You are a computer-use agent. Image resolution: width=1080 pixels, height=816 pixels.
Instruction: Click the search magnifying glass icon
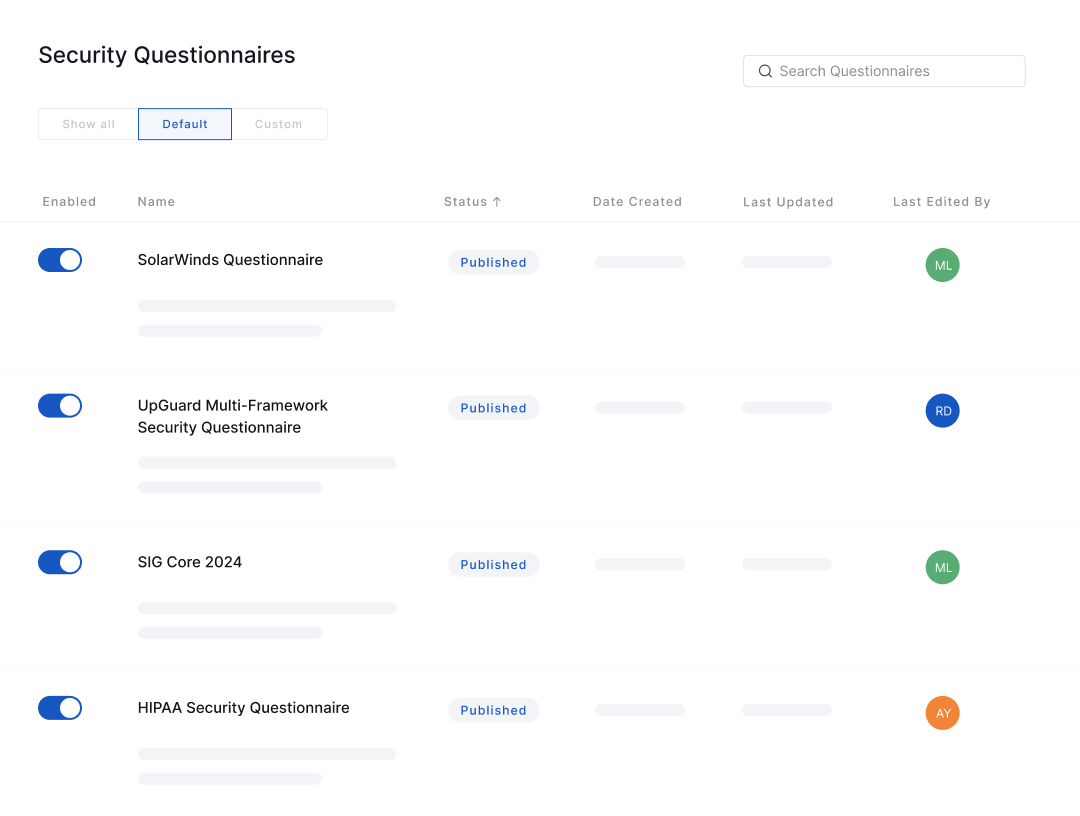pyautogui.click(x=765, y=71)
